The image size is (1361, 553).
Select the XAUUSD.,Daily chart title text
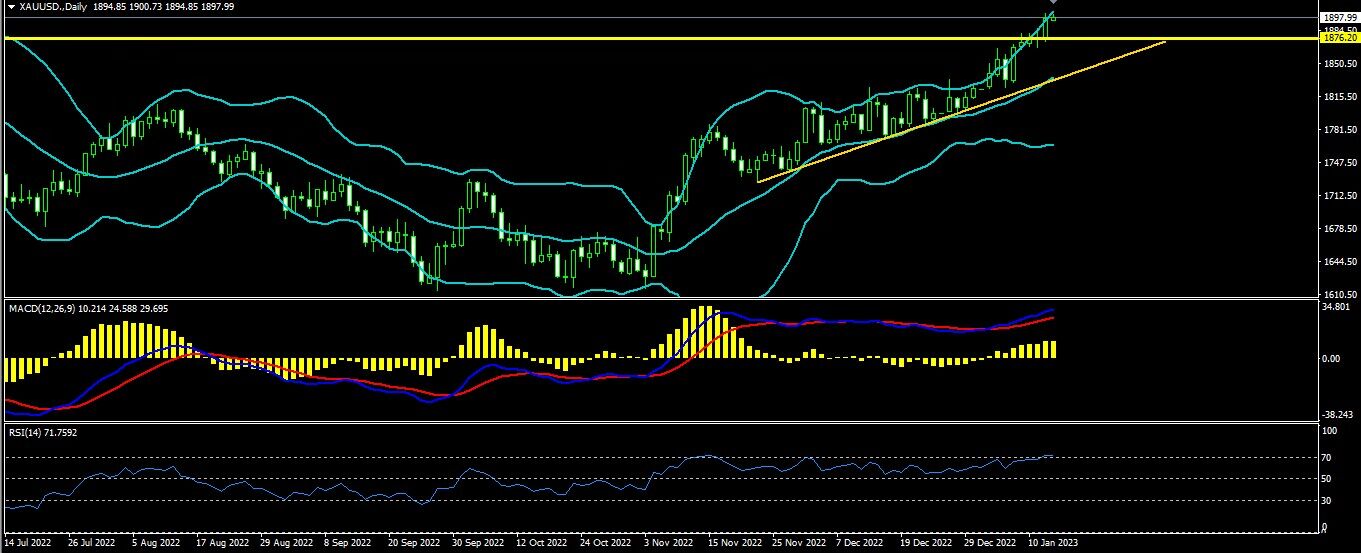coord(53,6)
